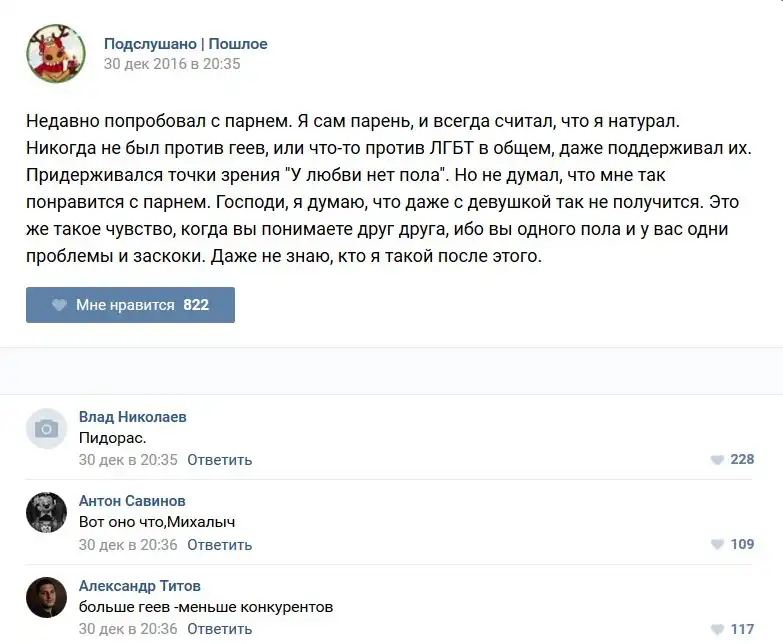Like Влад Николаев's comment with 228 likes

click(717, 460)
